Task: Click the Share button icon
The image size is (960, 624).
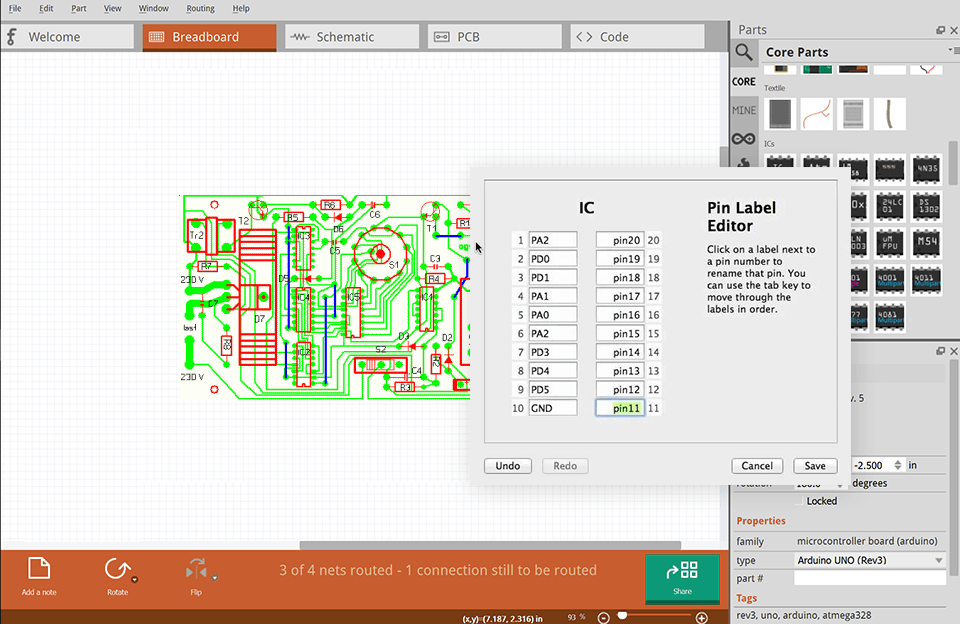Action: 682,572
